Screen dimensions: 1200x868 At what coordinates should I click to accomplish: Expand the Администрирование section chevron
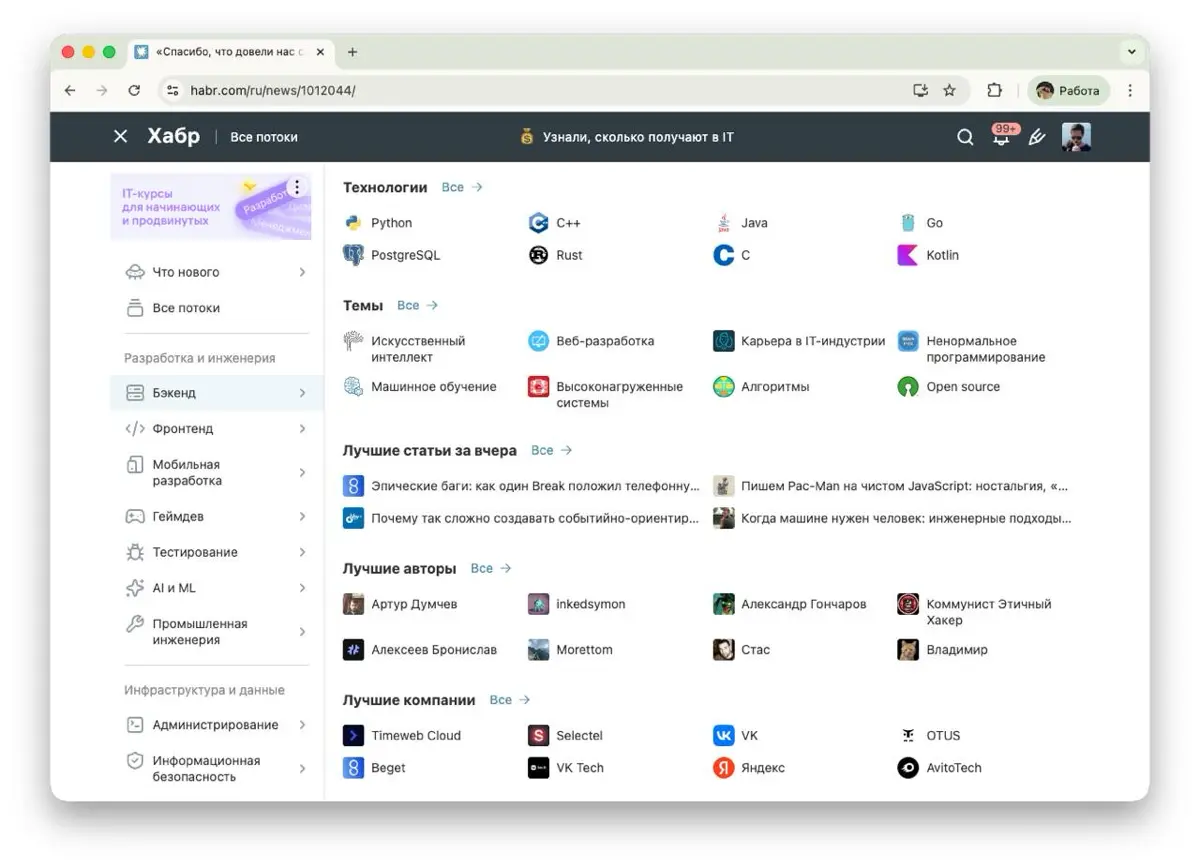302,725
